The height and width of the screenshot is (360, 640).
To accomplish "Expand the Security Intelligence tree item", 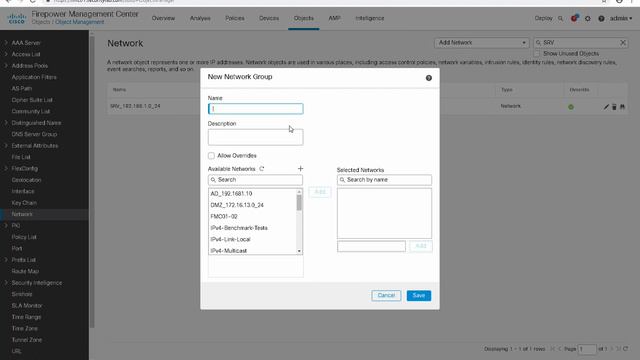I will pyautogui.click(x=6, y=282).
